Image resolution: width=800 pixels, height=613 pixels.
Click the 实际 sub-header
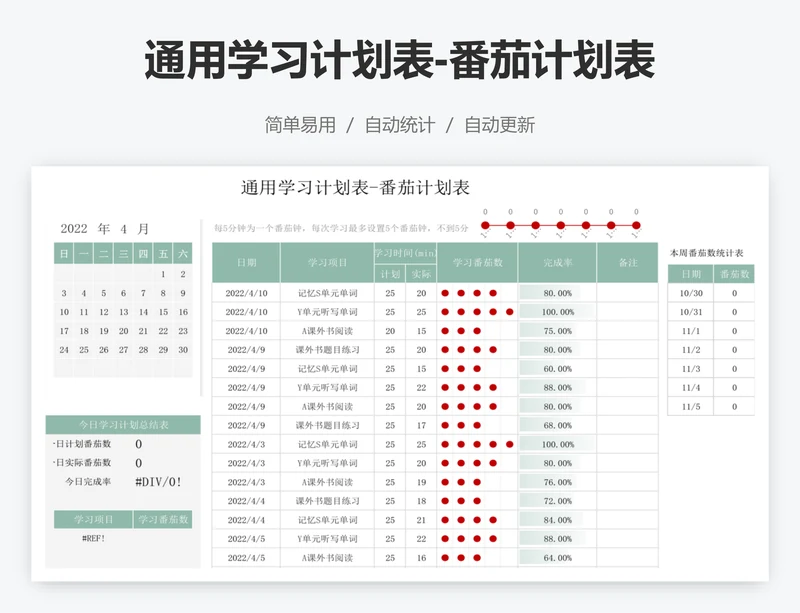click(x=421, y=274)
